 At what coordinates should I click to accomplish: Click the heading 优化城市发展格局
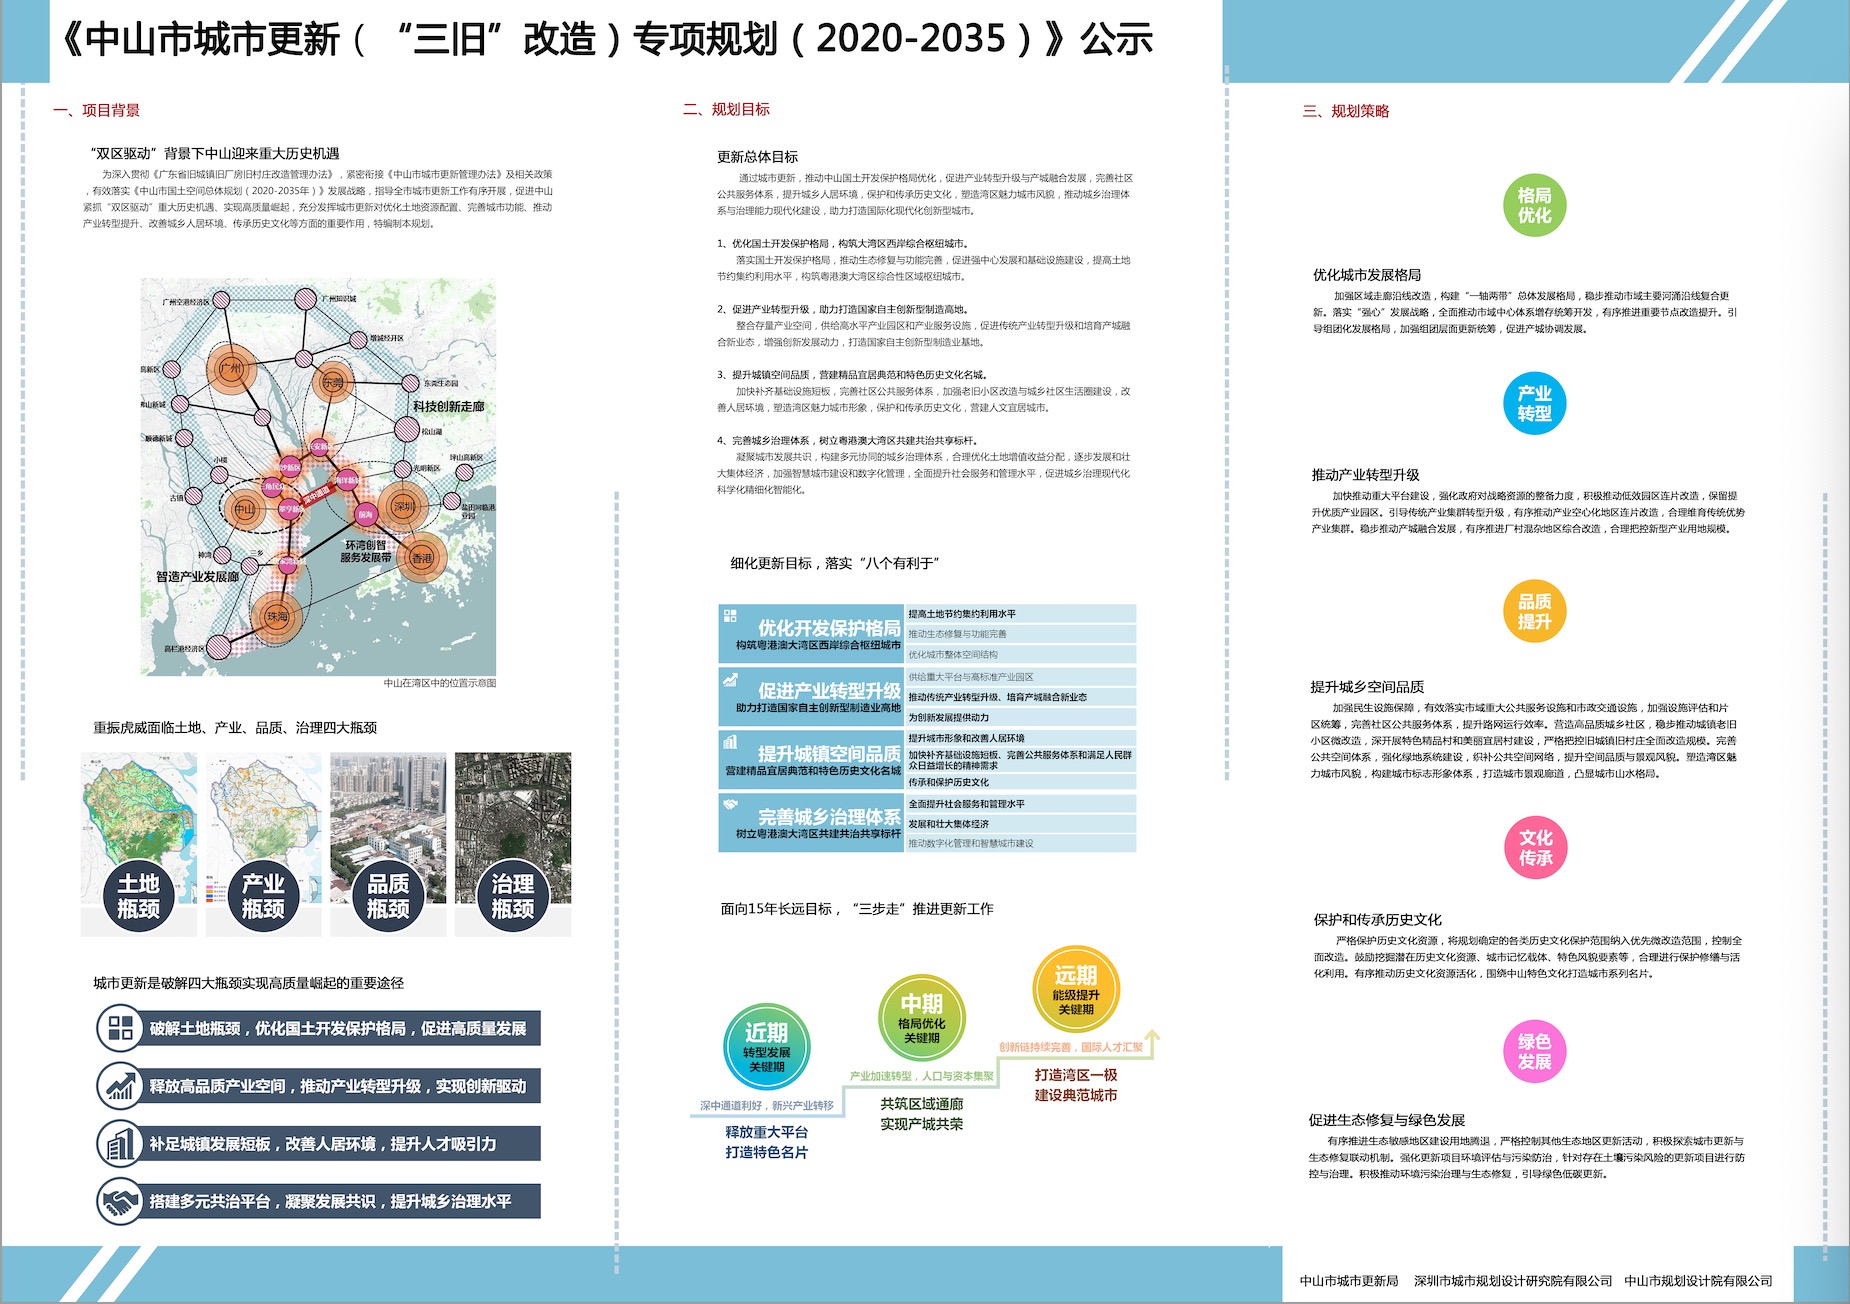(x=1367, y=275)
